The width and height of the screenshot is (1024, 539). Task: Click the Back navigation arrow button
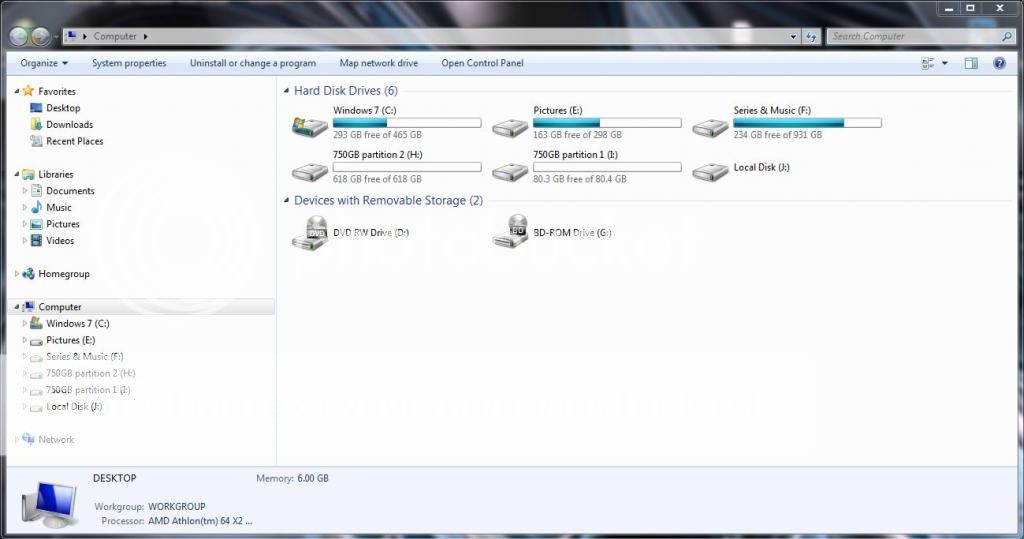18,37
